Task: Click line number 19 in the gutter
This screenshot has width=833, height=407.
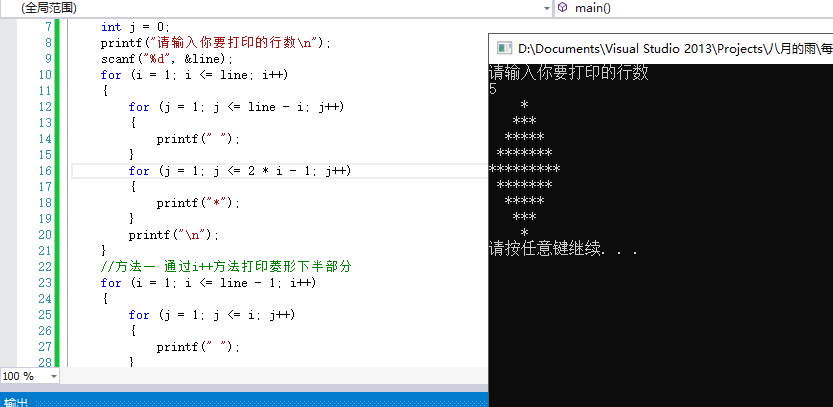Action: (45, 218)
